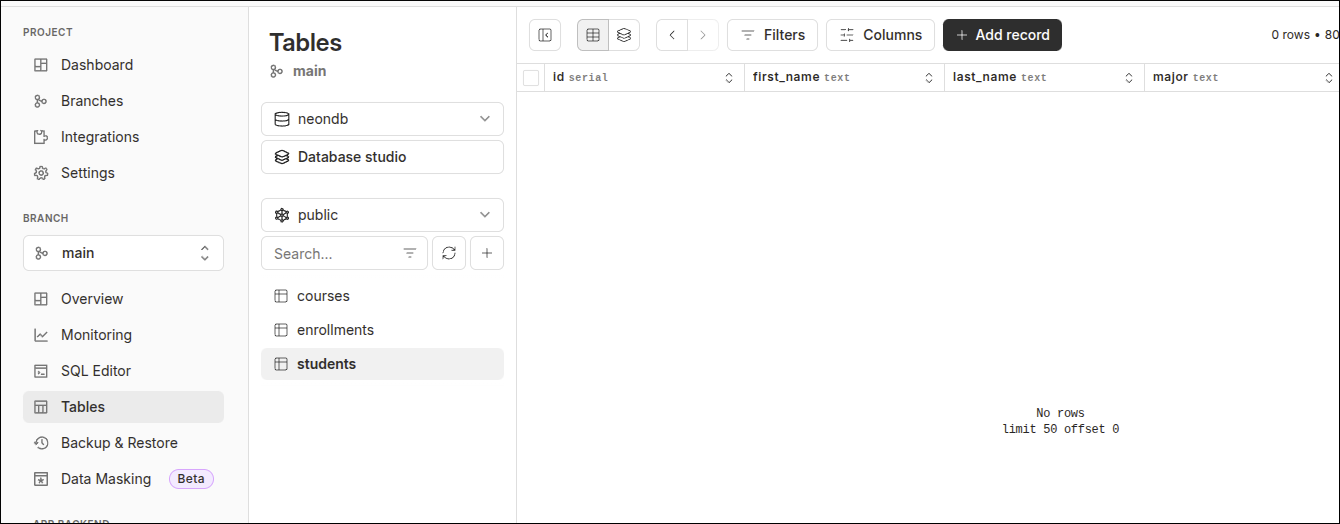Go to previous page of rows
Image resolution: width=1340 pixels, height=524 pixels.
(x=672, y=35)
